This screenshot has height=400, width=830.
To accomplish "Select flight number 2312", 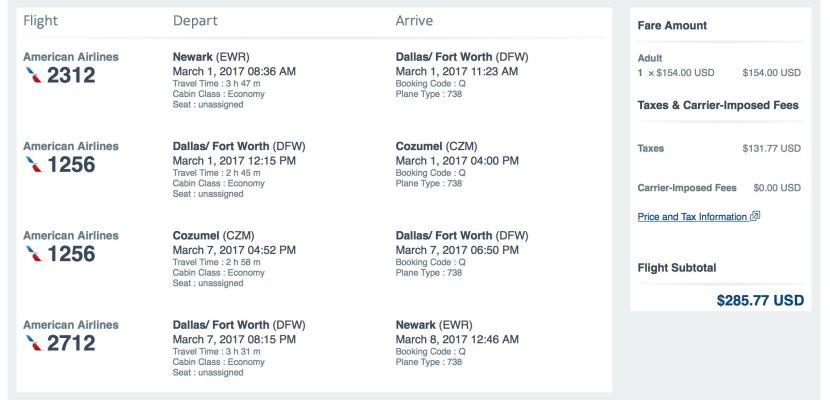I will click(x=71, y=75).
